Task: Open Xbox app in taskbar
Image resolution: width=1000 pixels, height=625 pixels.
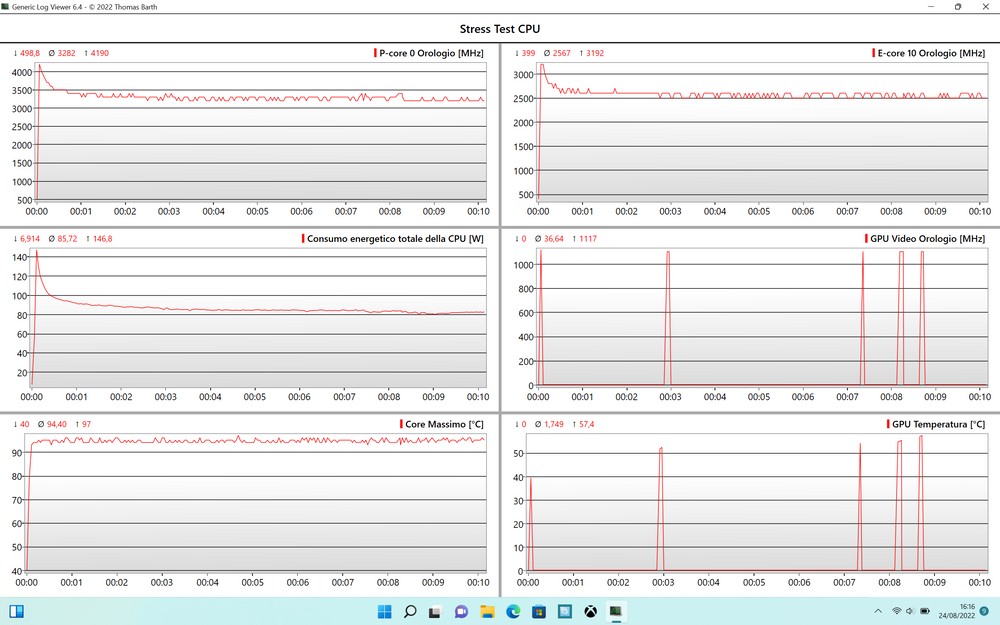Action: (591, 611)
